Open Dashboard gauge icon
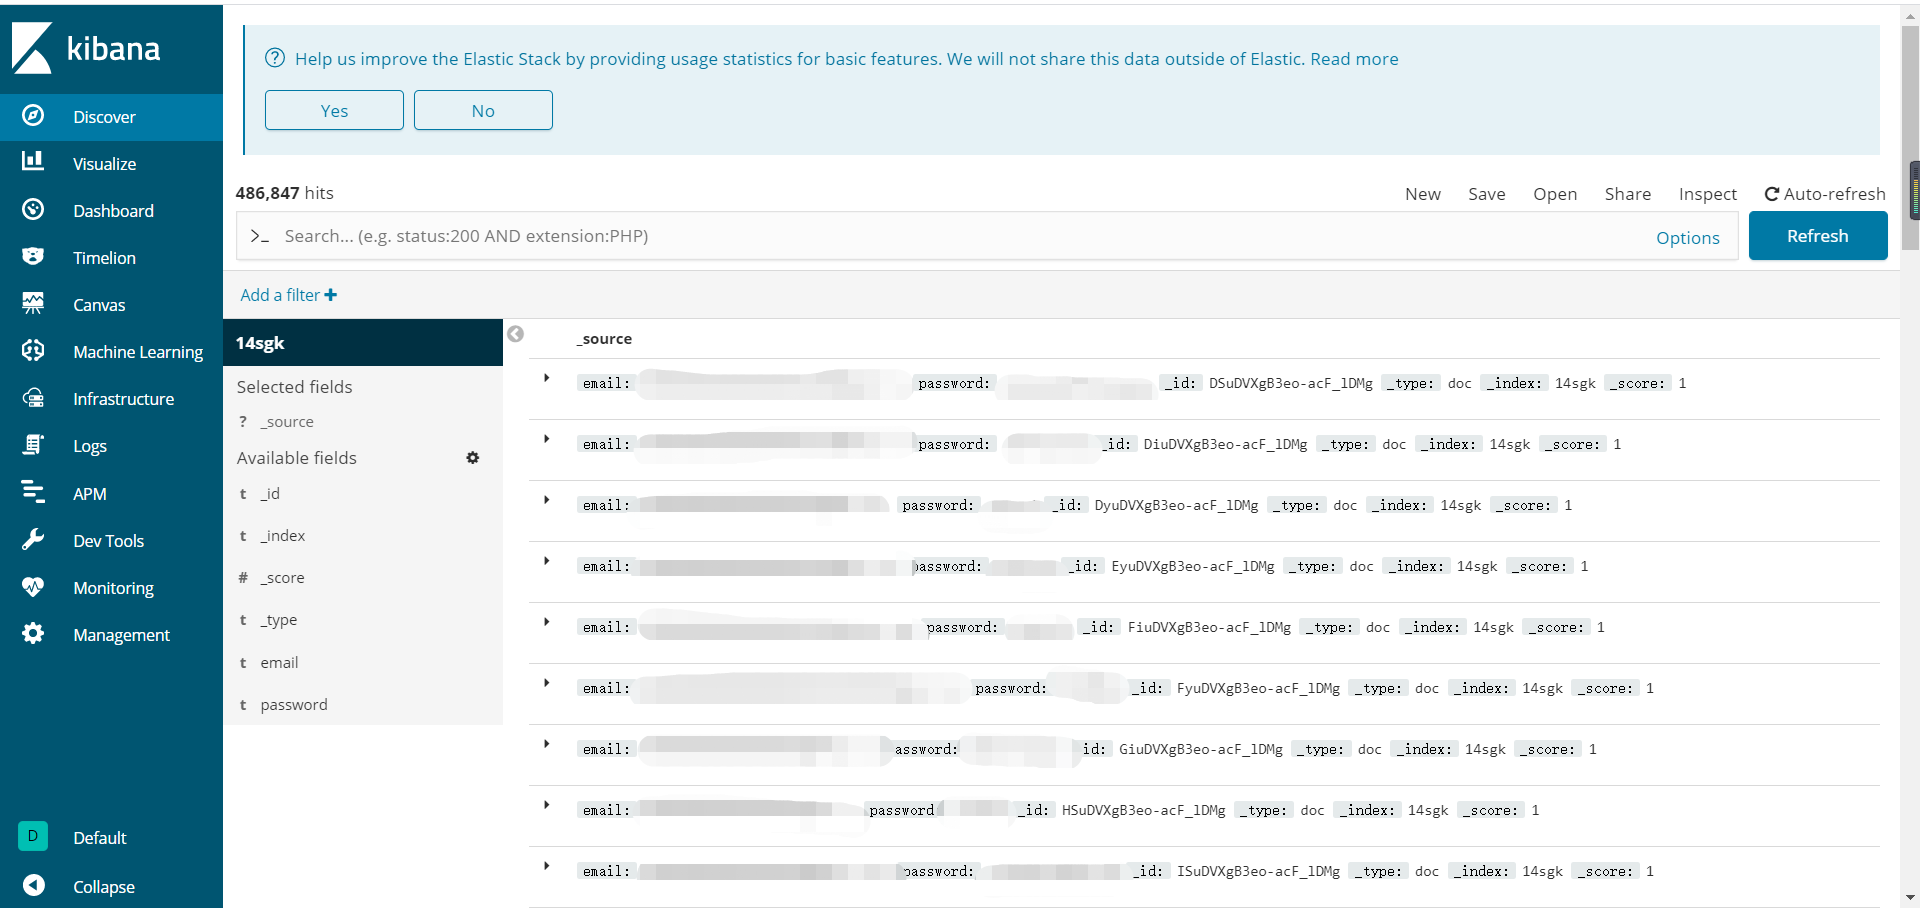The image size is (1920, 908). 33,210
